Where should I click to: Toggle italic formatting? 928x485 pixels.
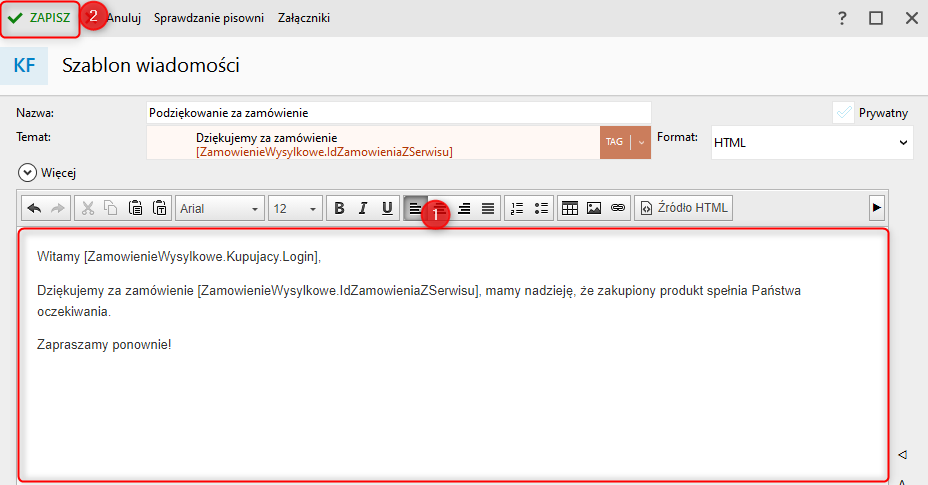(363, 208)
